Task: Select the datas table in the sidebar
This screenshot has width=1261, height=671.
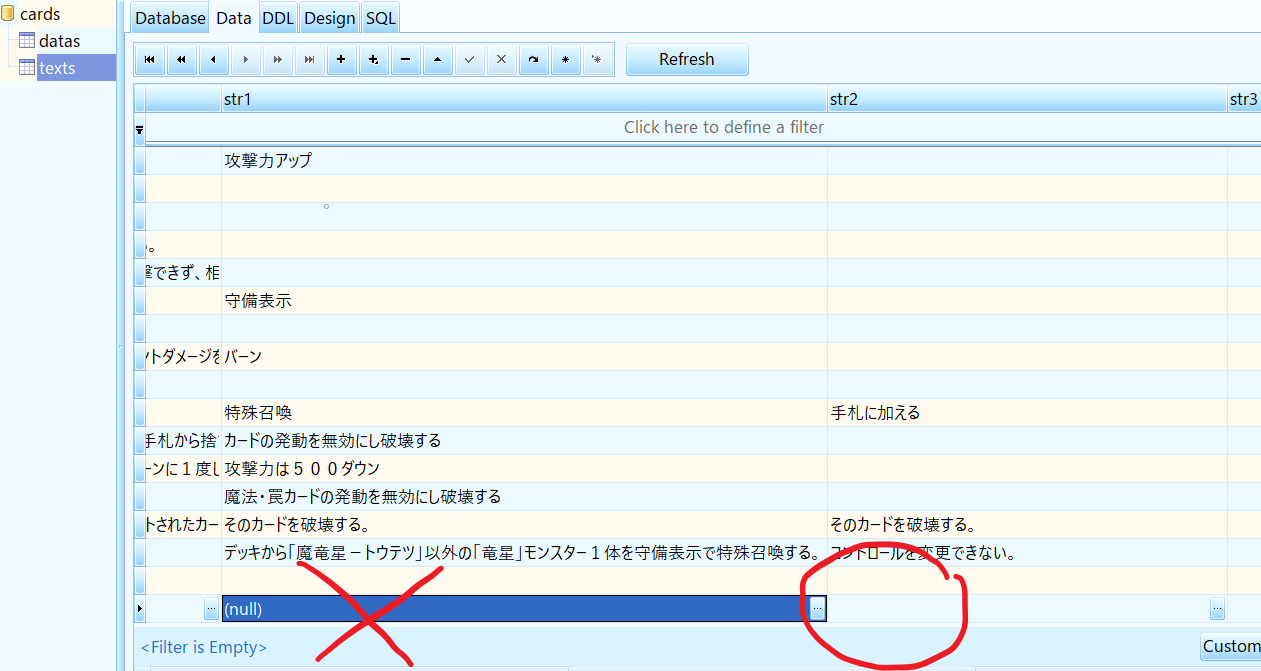Action: (x=58, y=40)
